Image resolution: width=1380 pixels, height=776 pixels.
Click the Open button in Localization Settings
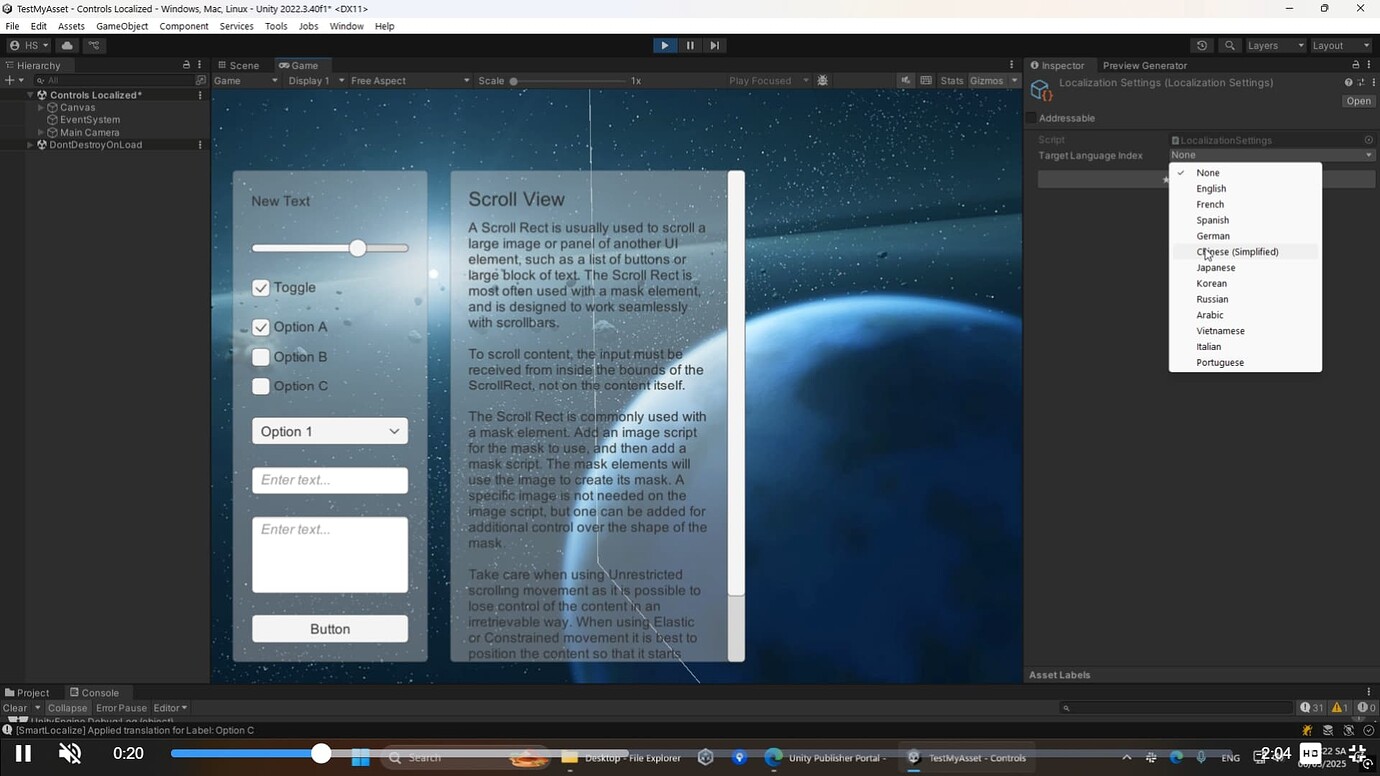coord(1357,101)
